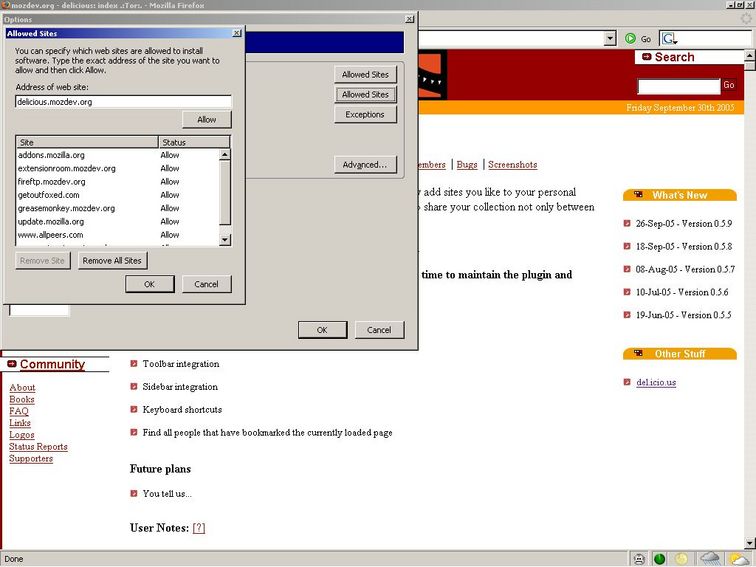Click the Greasemonkey monkey status icon
The height and width of the screenshot is (567, 756).
tap(639, 559)
